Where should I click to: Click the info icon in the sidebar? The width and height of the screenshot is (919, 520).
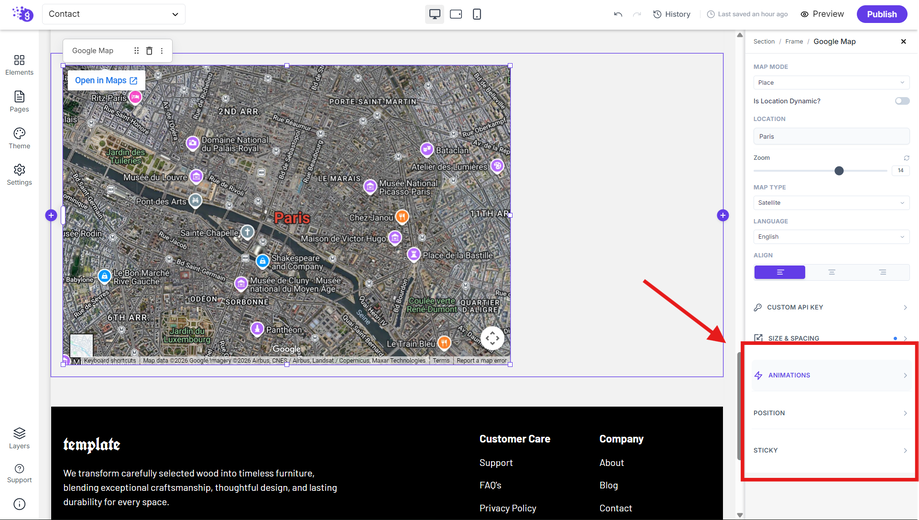19,504
